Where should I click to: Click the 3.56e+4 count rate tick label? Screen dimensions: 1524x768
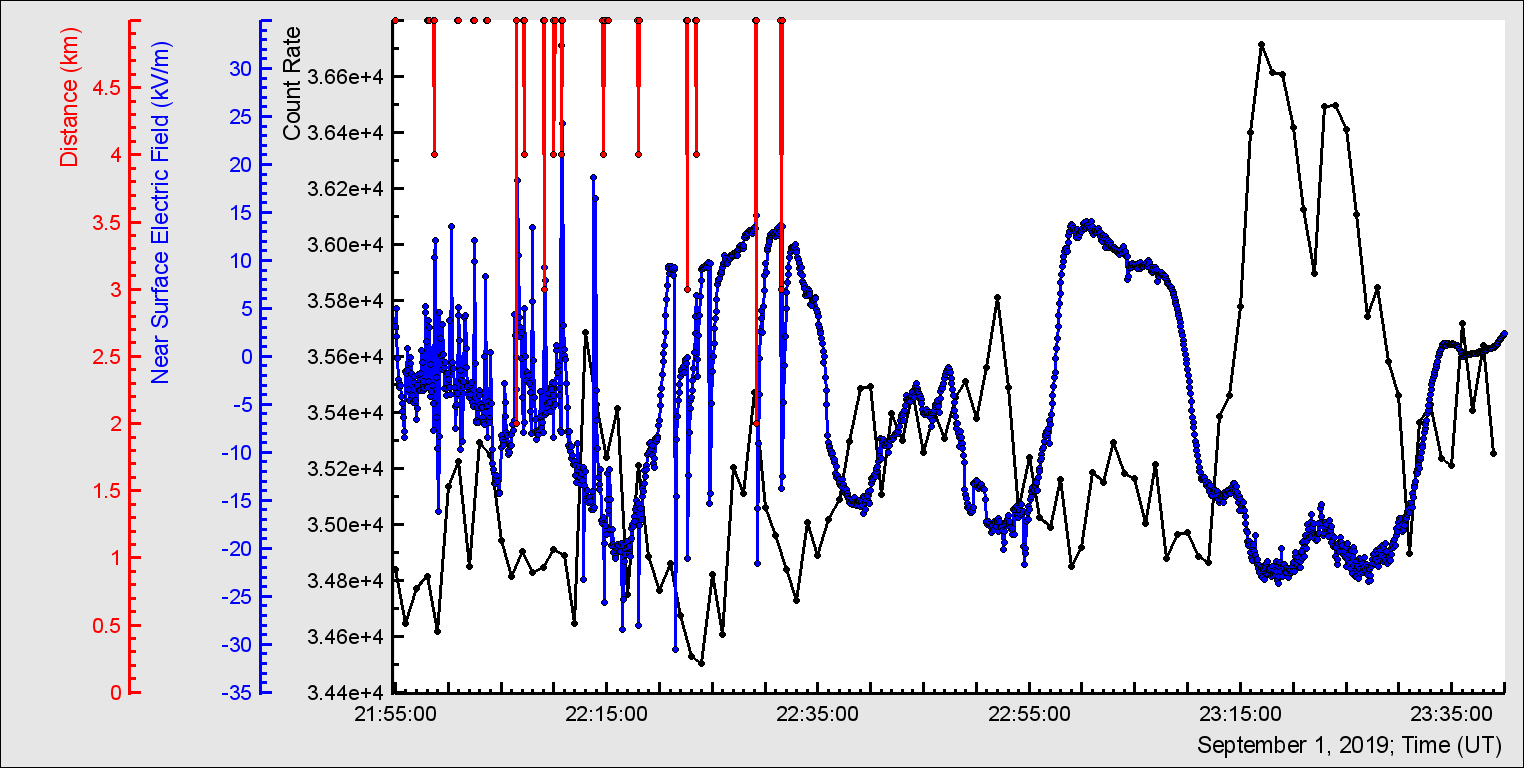pos(344,357)
